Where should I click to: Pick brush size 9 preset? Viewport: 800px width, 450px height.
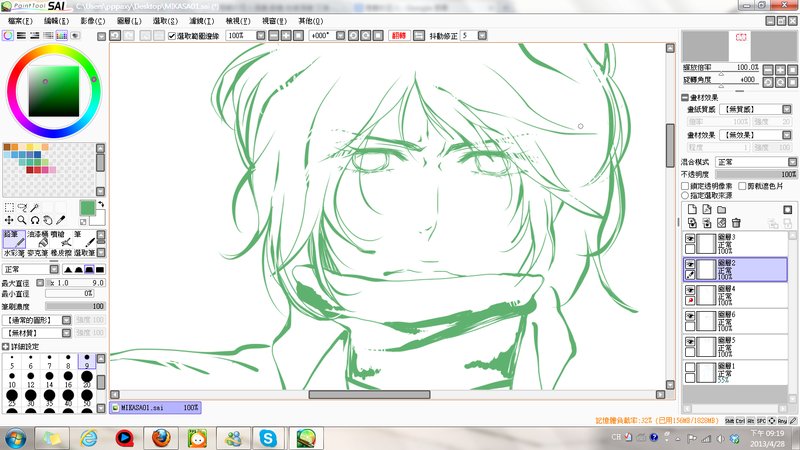tap(87, 361)
